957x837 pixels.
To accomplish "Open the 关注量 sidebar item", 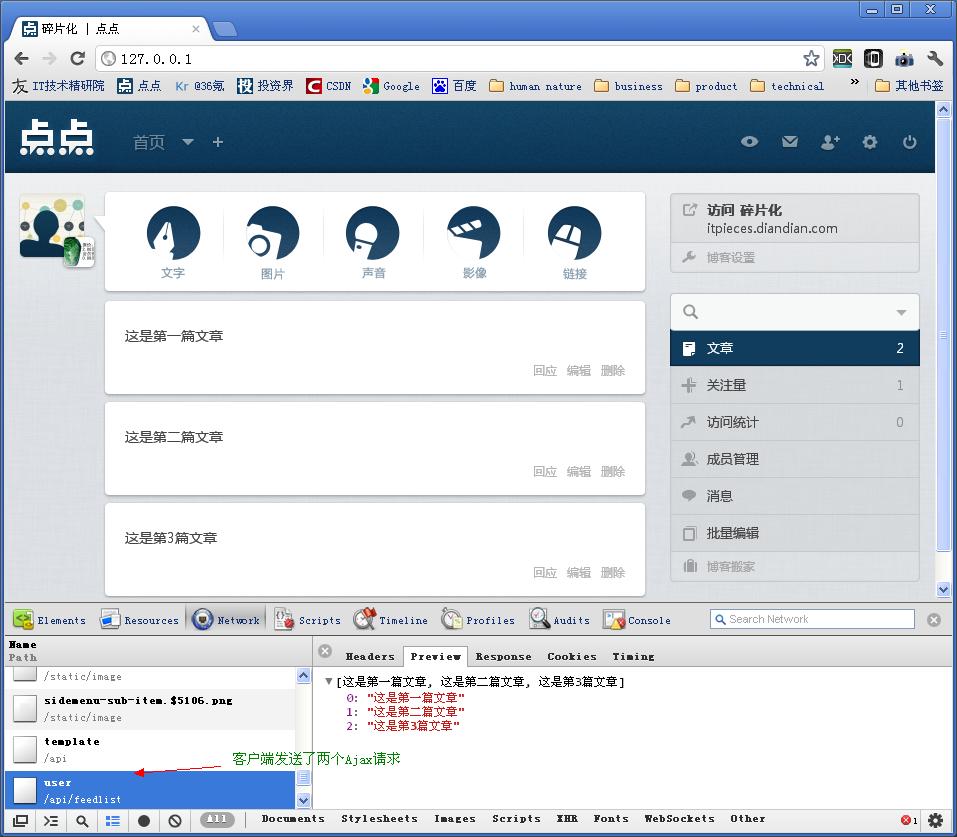I will pyautogui.click(x=795, y=385).
